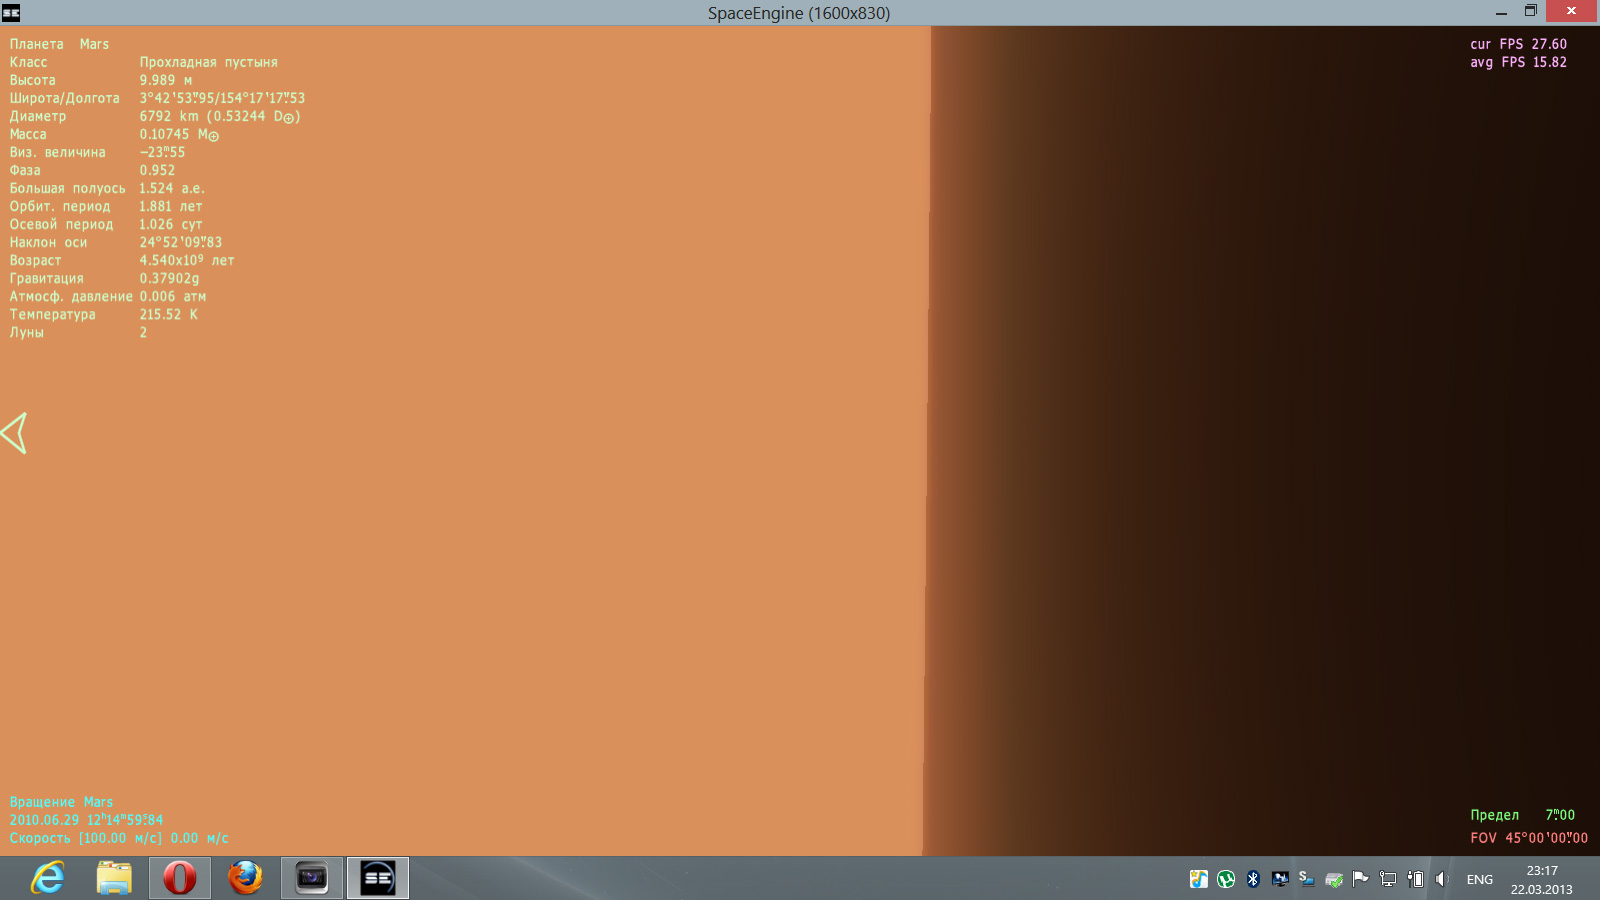Click the SpaceEngine (1600x830) window title

[799, 13]
